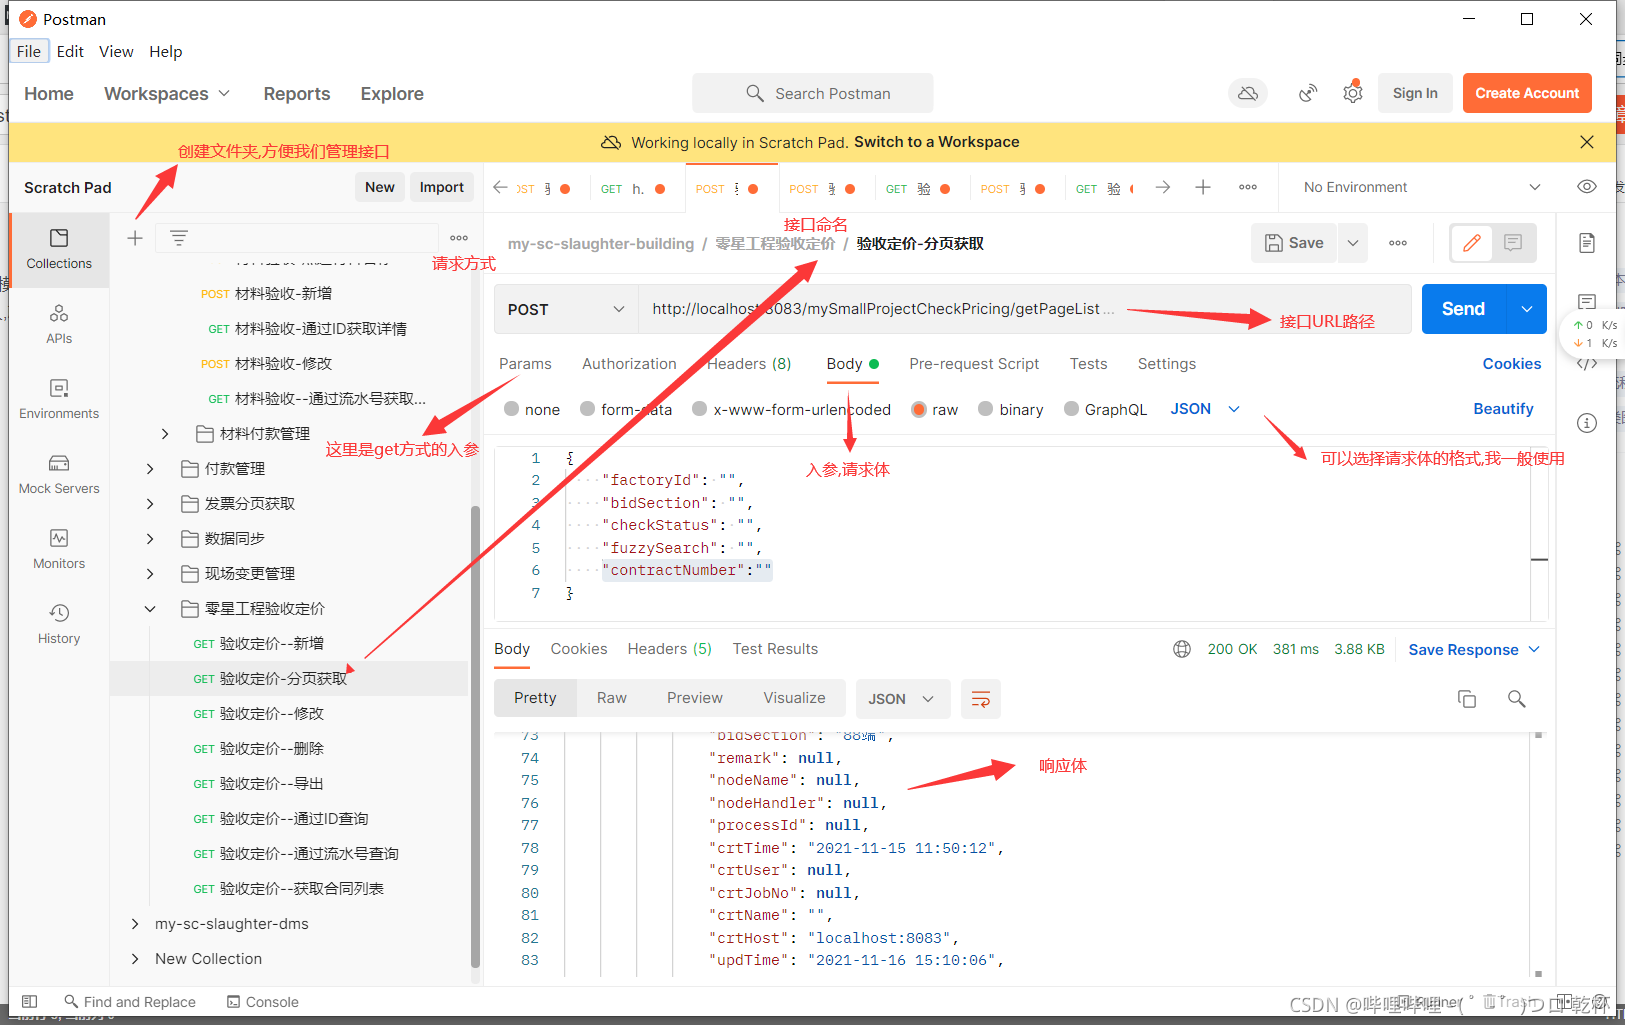The image size is (1625, 1025).
Task: Click the filter collections icon
Action: (x=179, y=238)
